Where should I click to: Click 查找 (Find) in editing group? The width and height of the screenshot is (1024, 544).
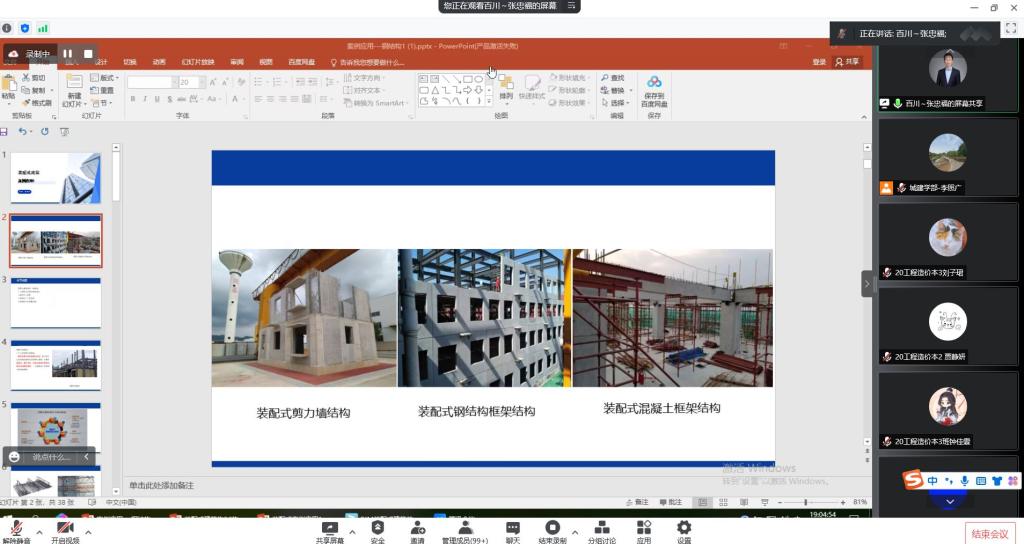(x=613, y=78)
